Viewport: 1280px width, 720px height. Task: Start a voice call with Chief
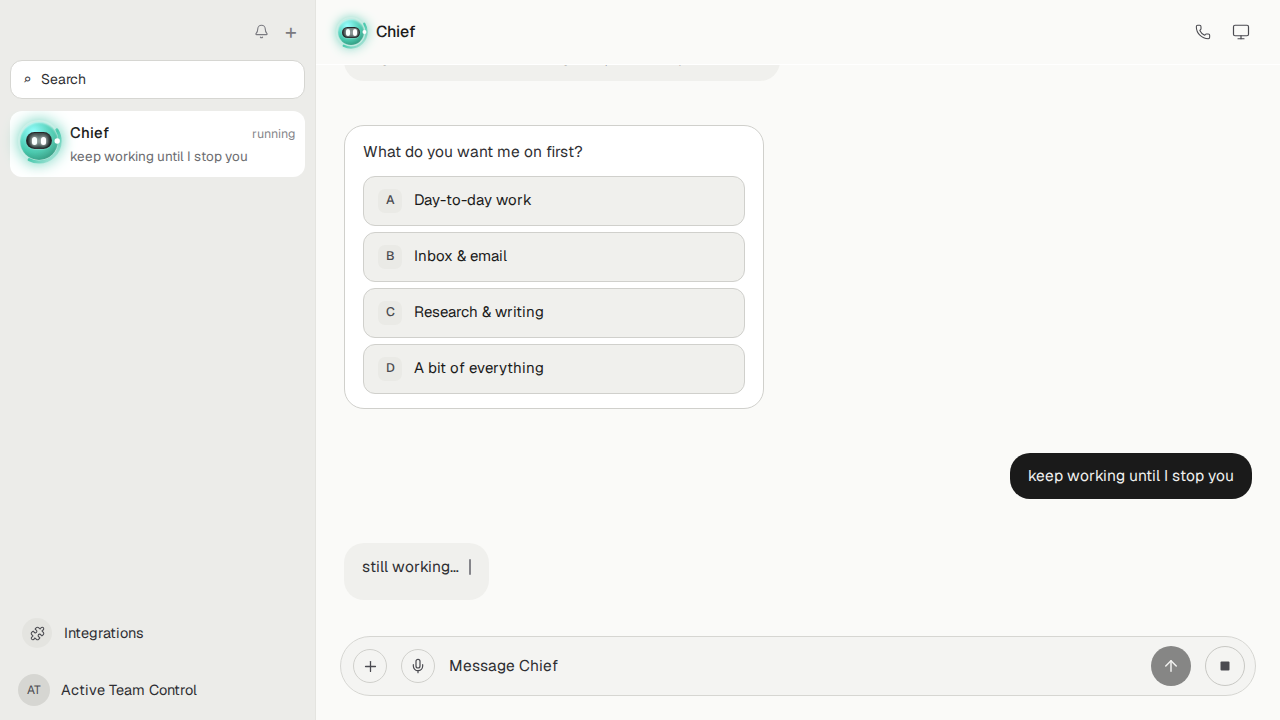(x=1203, y=32)
